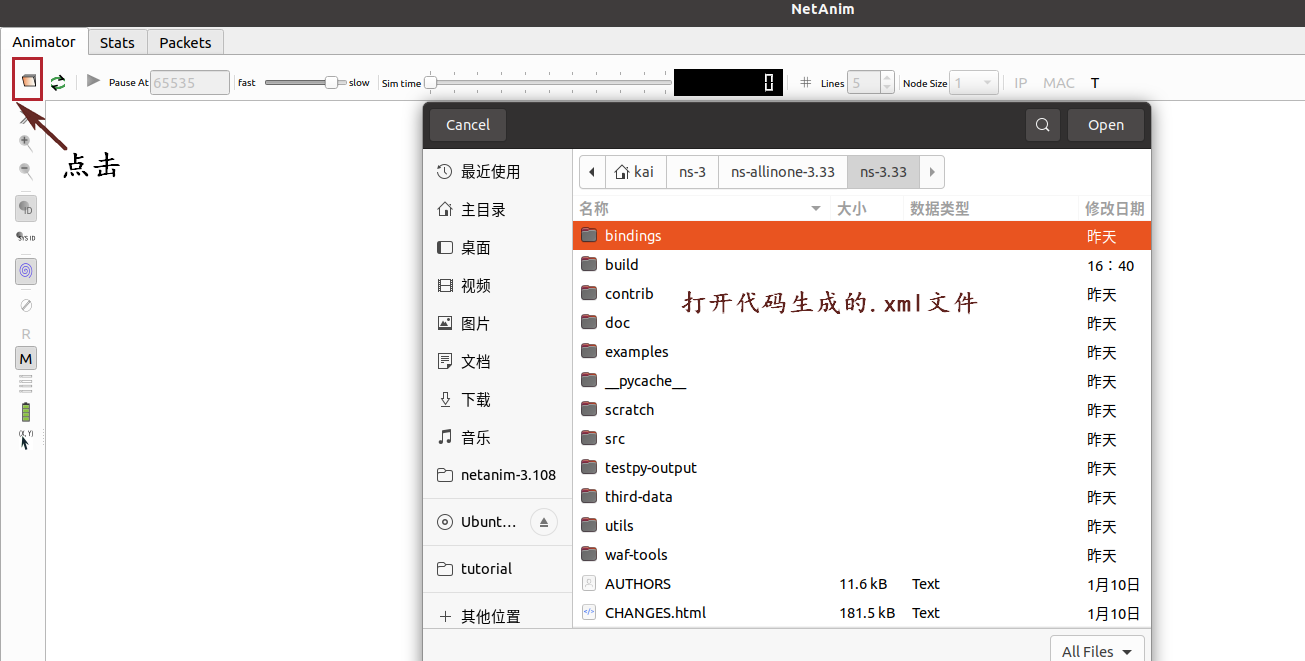Click the reset/reload simulation icon
Image resolution: width=1305 pixels, height=661 pixels.
(58, 82)
